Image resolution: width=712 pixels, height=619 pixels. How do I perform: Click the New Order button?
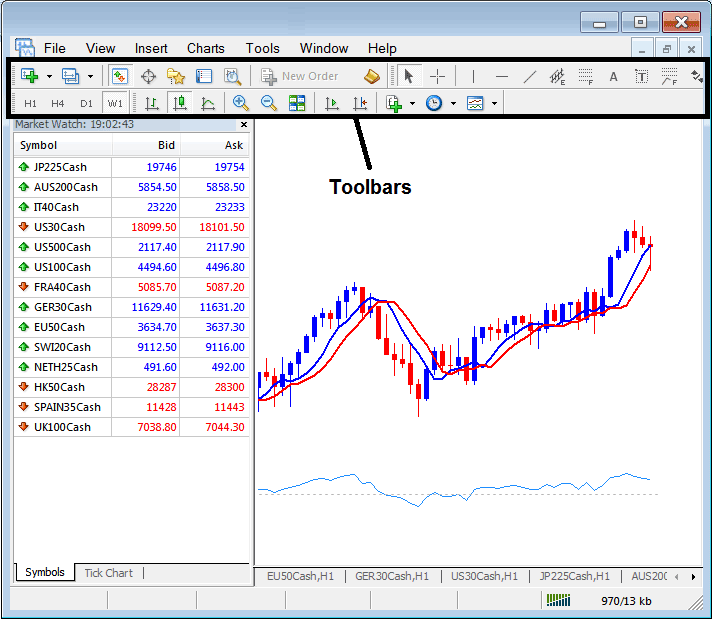point(300,76)
